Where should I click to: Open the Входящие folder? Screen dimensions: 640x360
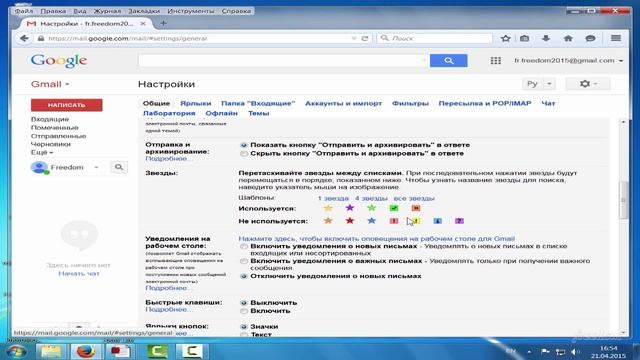(50, 119)
